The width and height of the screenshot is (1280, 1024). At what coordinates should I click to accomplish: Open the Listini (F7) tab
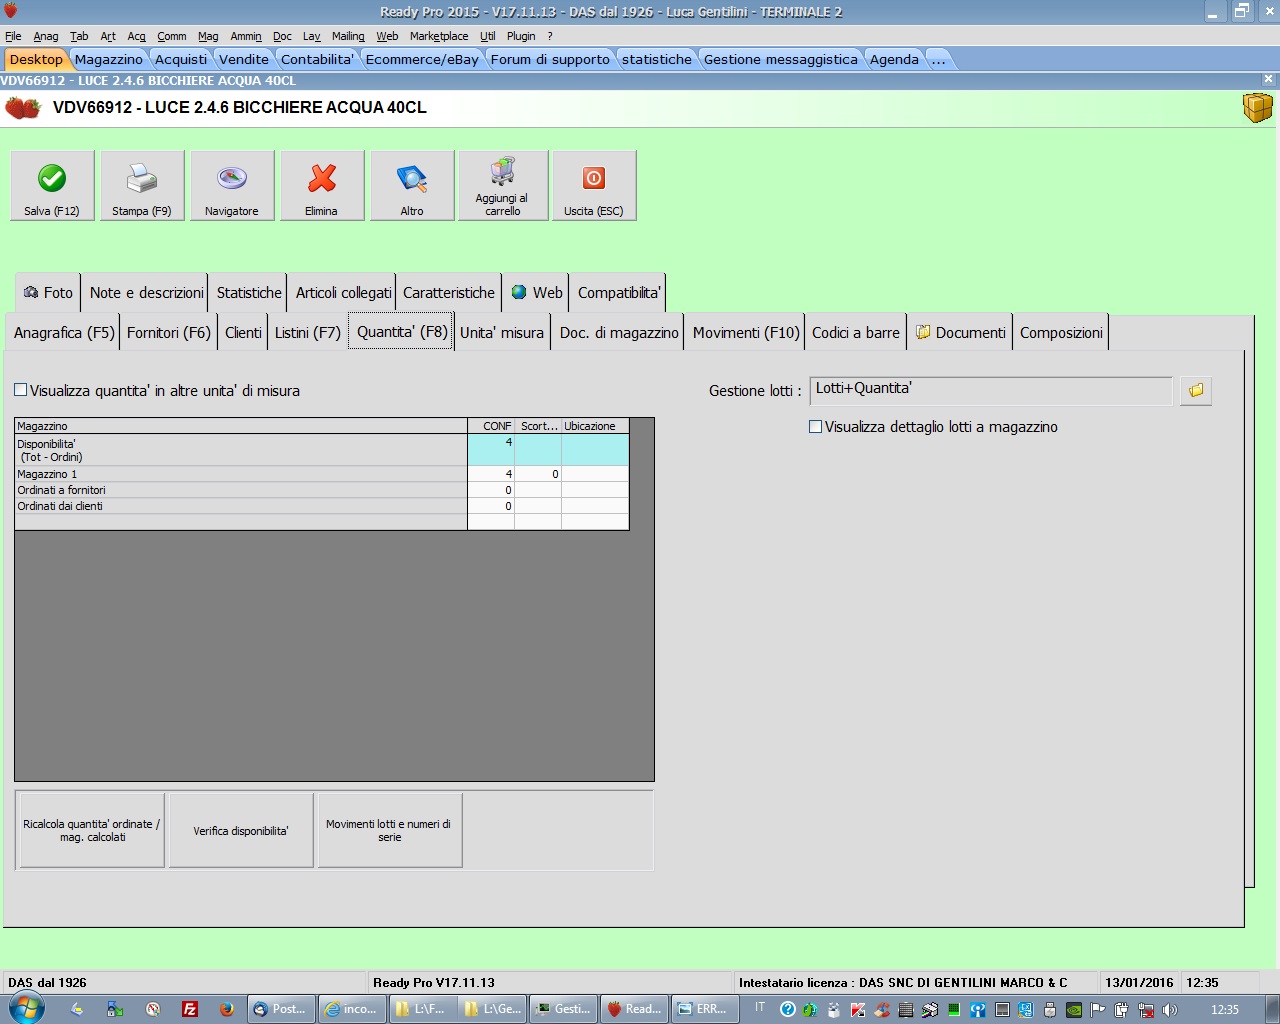point(308,333)
